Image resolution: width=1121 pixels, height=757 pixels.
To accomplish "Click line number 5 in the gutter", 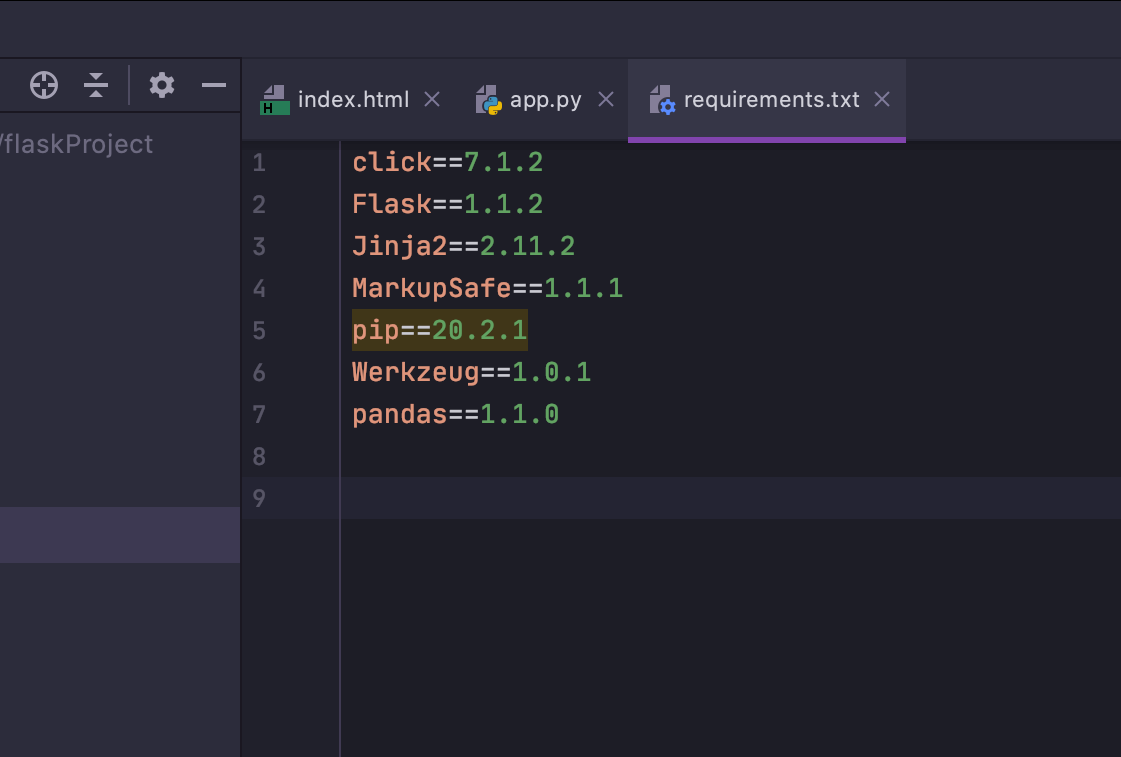I will [x=259, y=330].
